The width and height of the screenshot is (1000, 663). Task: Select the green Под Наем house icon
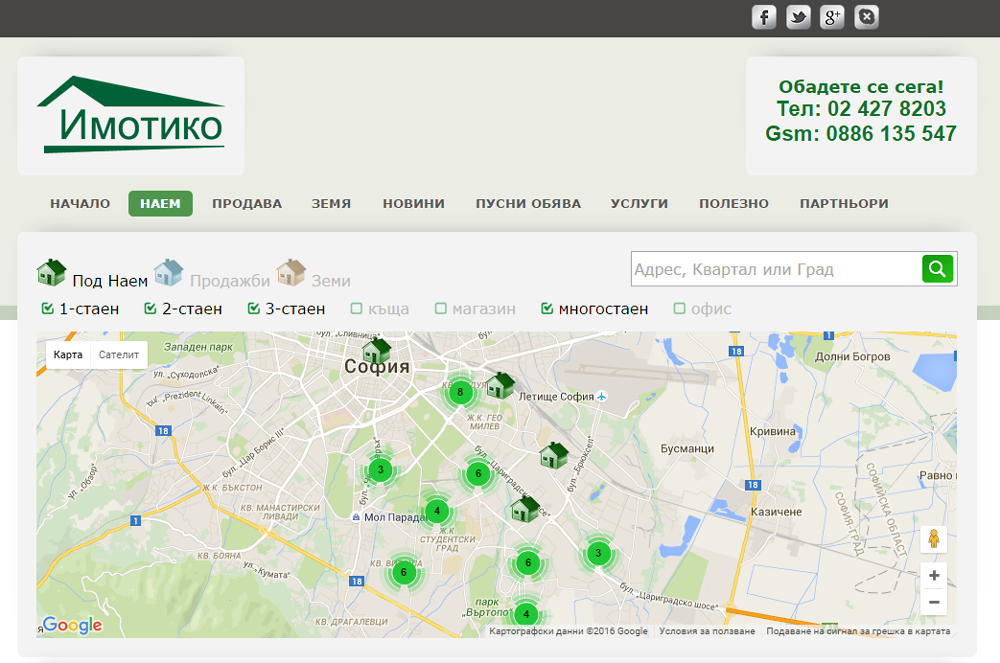(51, 273)
